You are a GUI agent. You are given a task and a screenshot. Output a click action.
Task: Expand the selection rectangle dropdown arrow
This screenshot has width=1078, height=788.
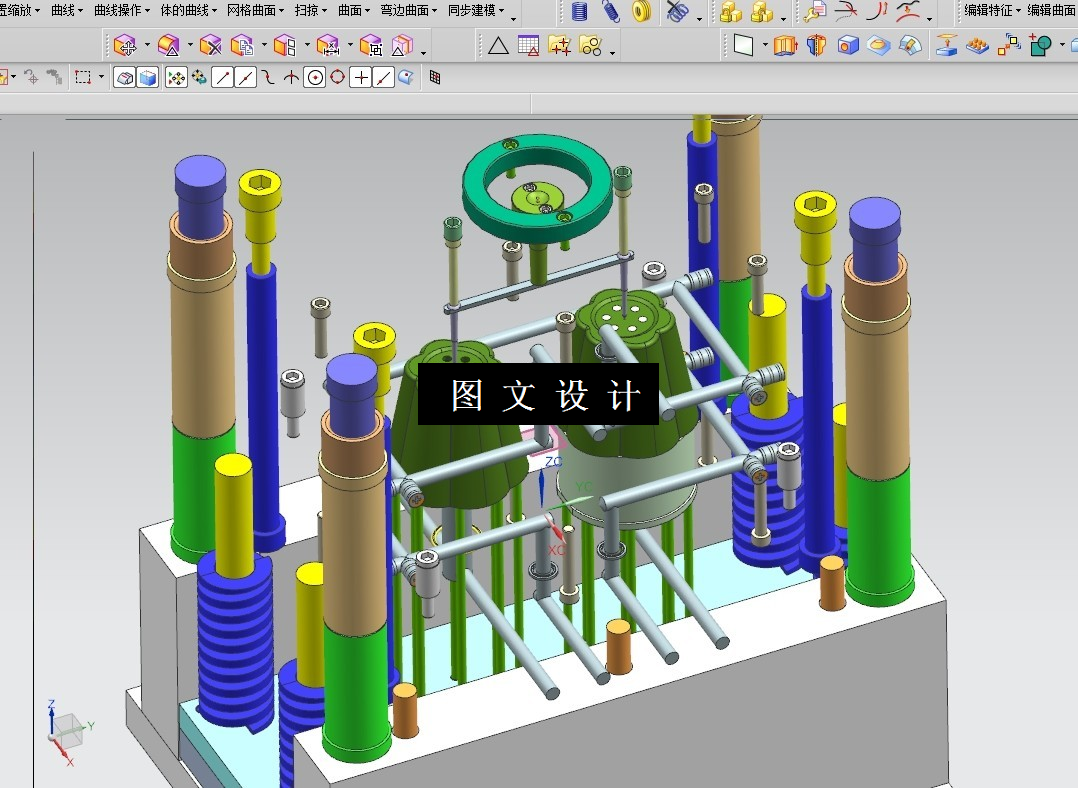point(101,77)
